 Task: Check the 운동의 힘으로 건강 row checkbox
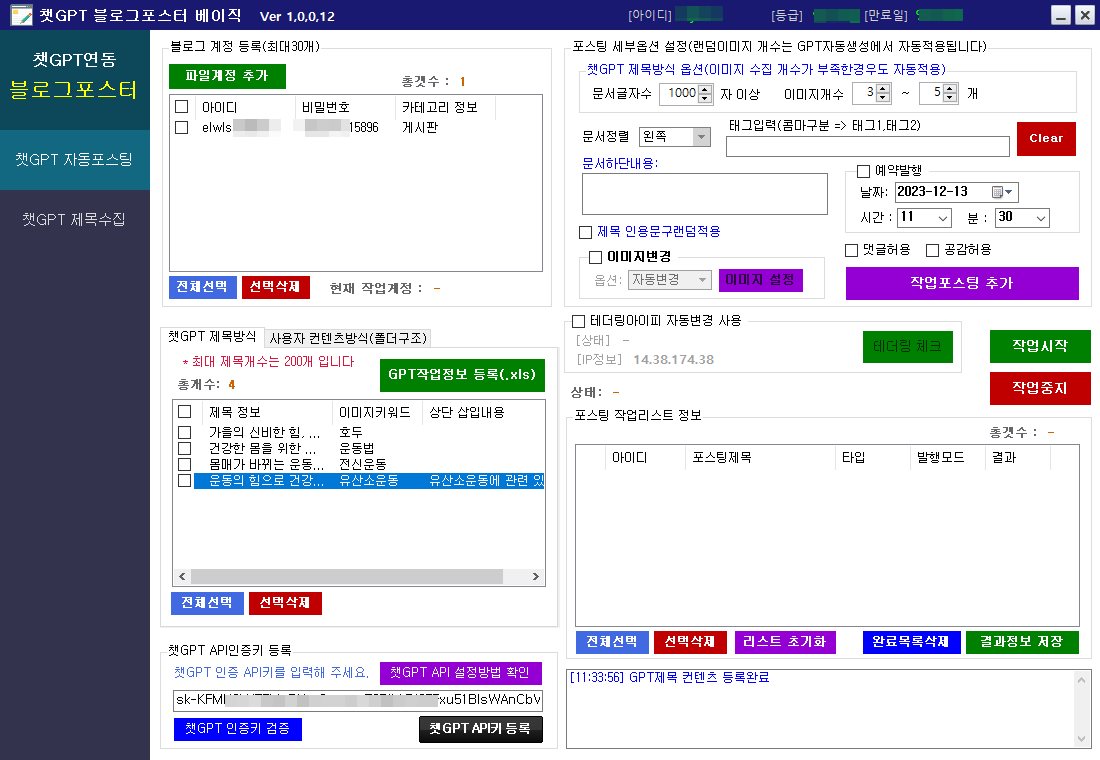tap(185, 480)
